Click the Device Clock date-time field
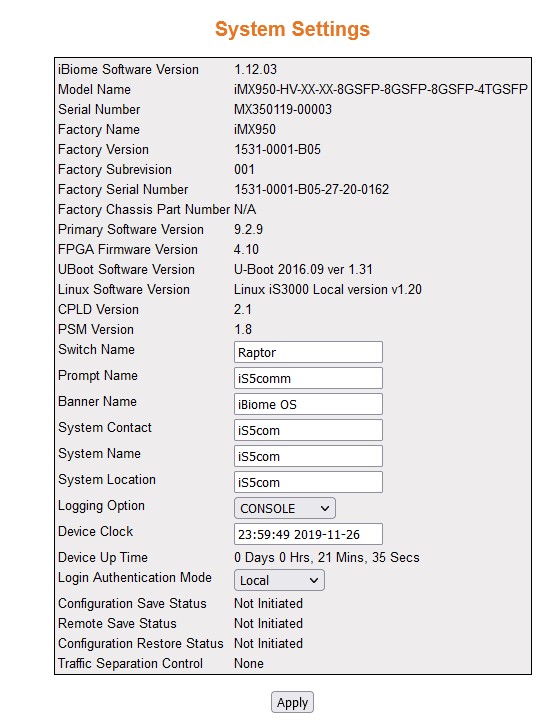Viewport: 545px width, 721px height. point(308,534)
